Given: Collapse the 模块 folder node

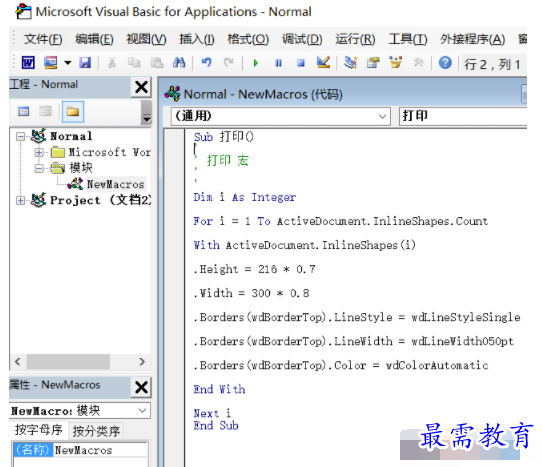Looking at the screenshot, I should pos(39,168).
